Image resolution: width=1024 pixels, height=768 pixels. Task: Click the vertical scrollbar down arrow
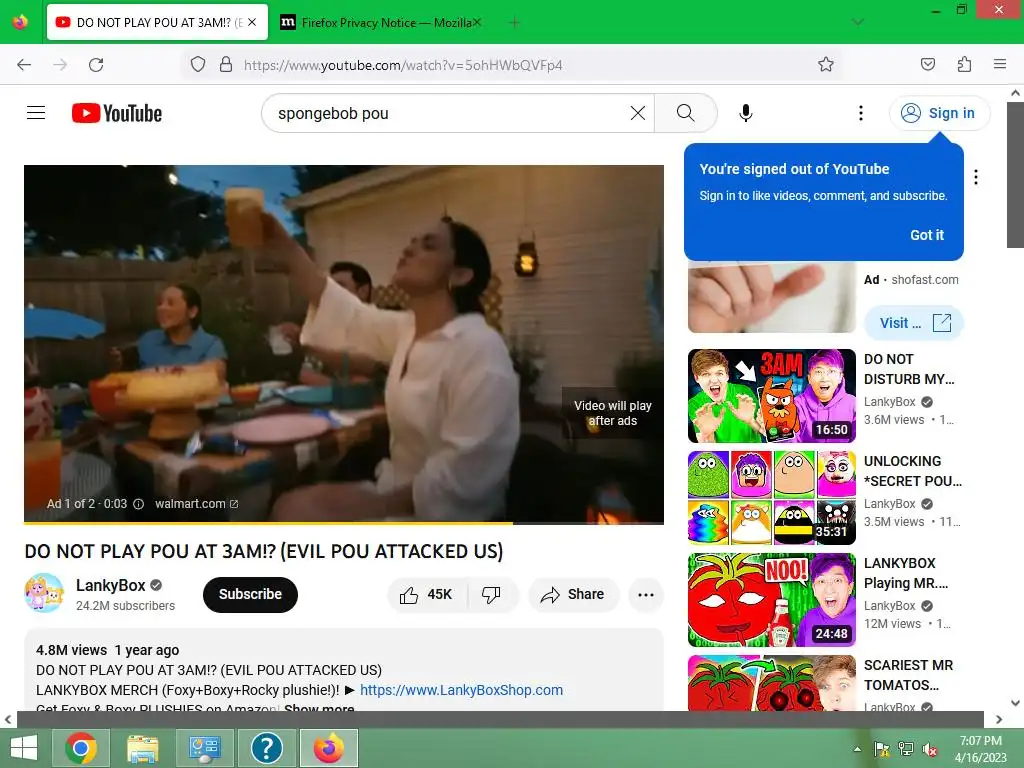(1016, 703)
